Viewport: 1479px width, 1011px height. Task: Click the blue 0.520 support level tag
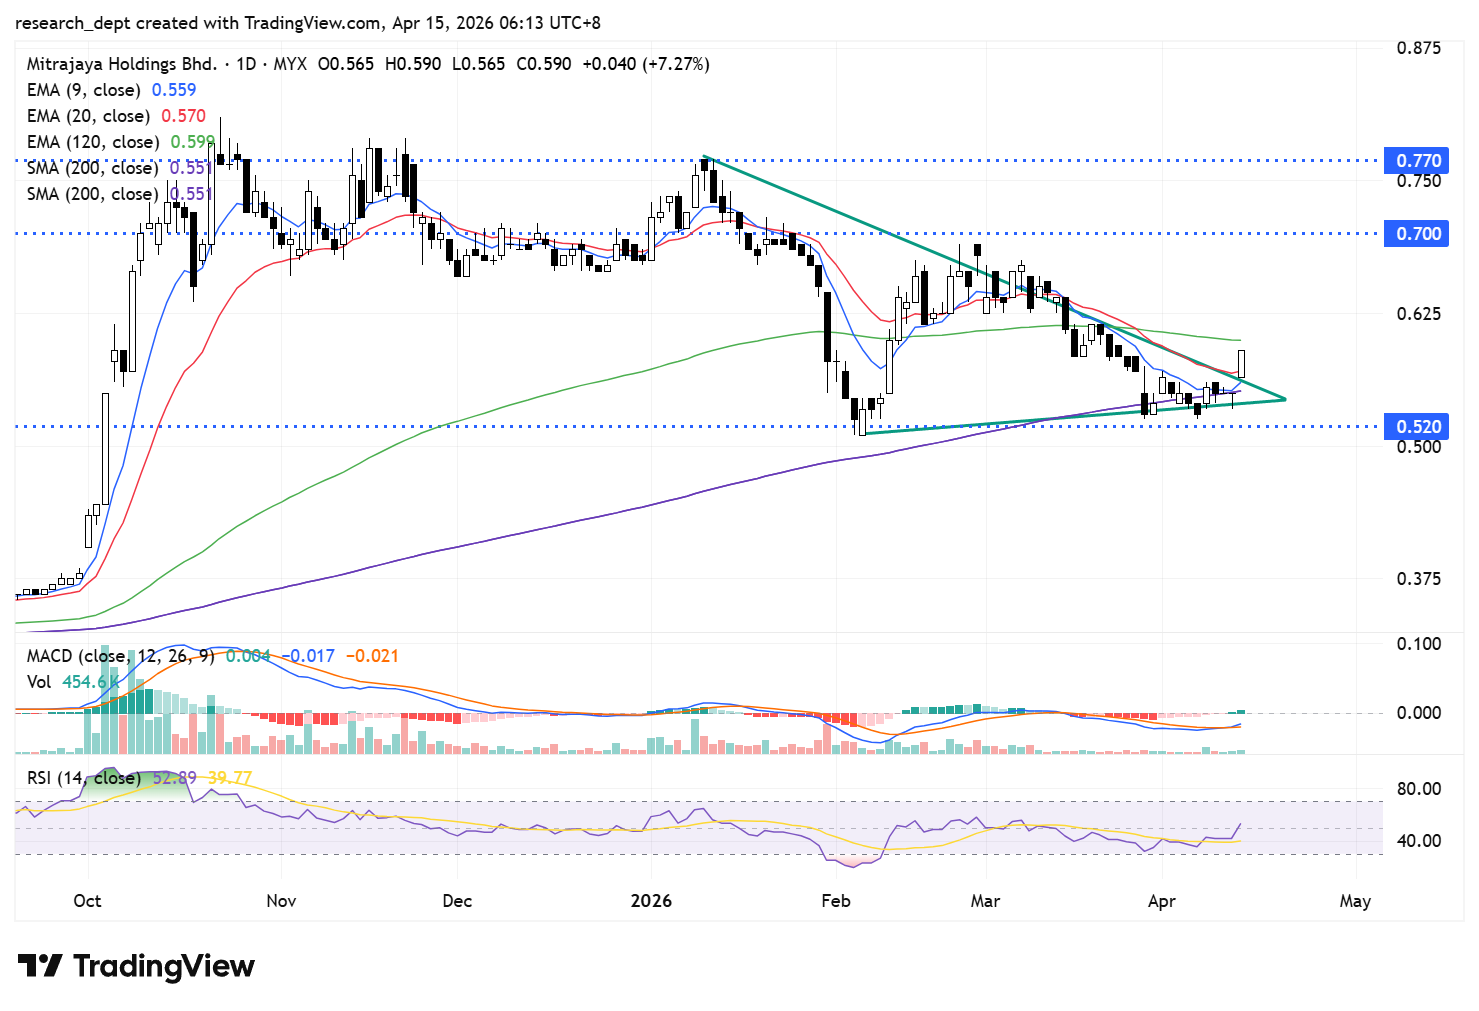pos(1417,427)
